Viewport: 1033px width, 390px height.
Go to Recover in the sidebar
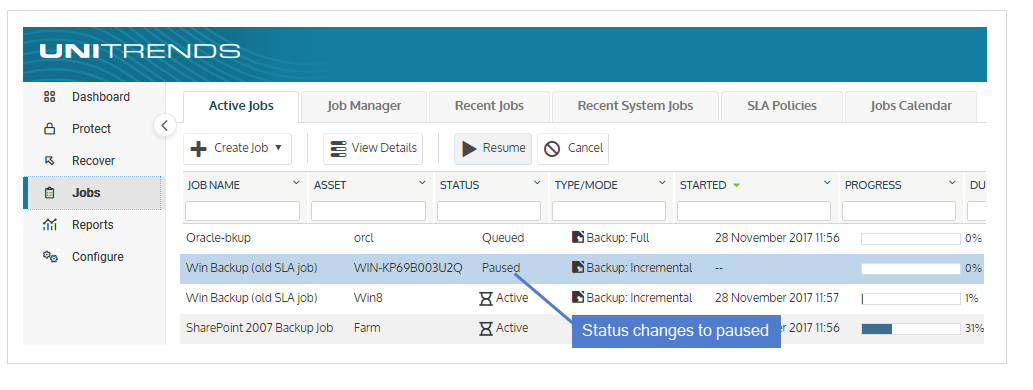[x=93, y=161]
